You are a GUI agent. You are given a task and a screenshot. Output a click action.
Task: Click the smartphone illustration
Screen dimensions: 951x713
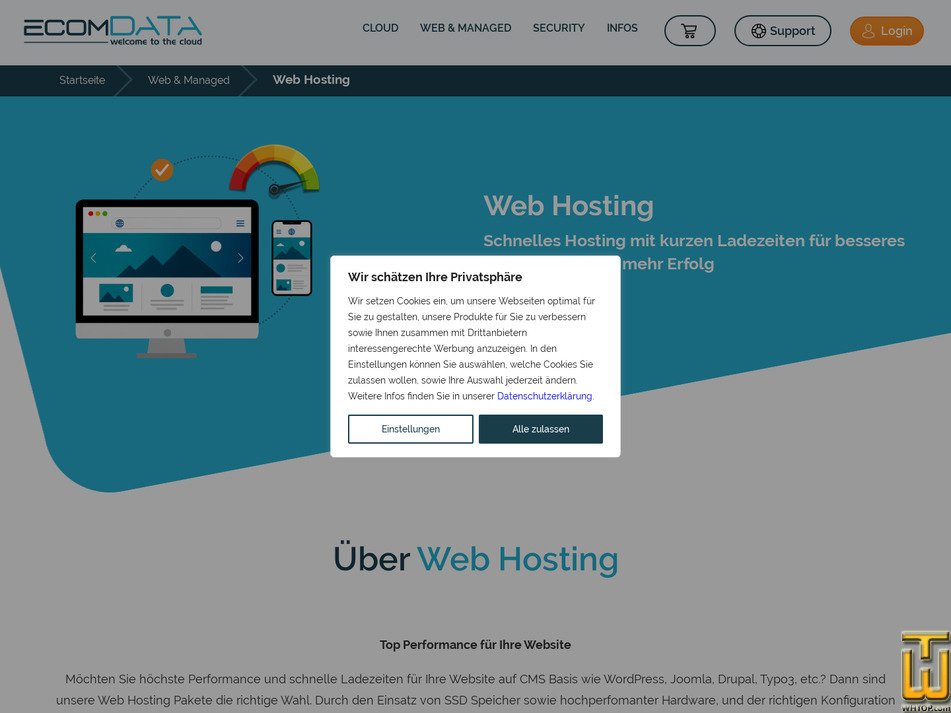pyautogui.click(x=292, y=258)
